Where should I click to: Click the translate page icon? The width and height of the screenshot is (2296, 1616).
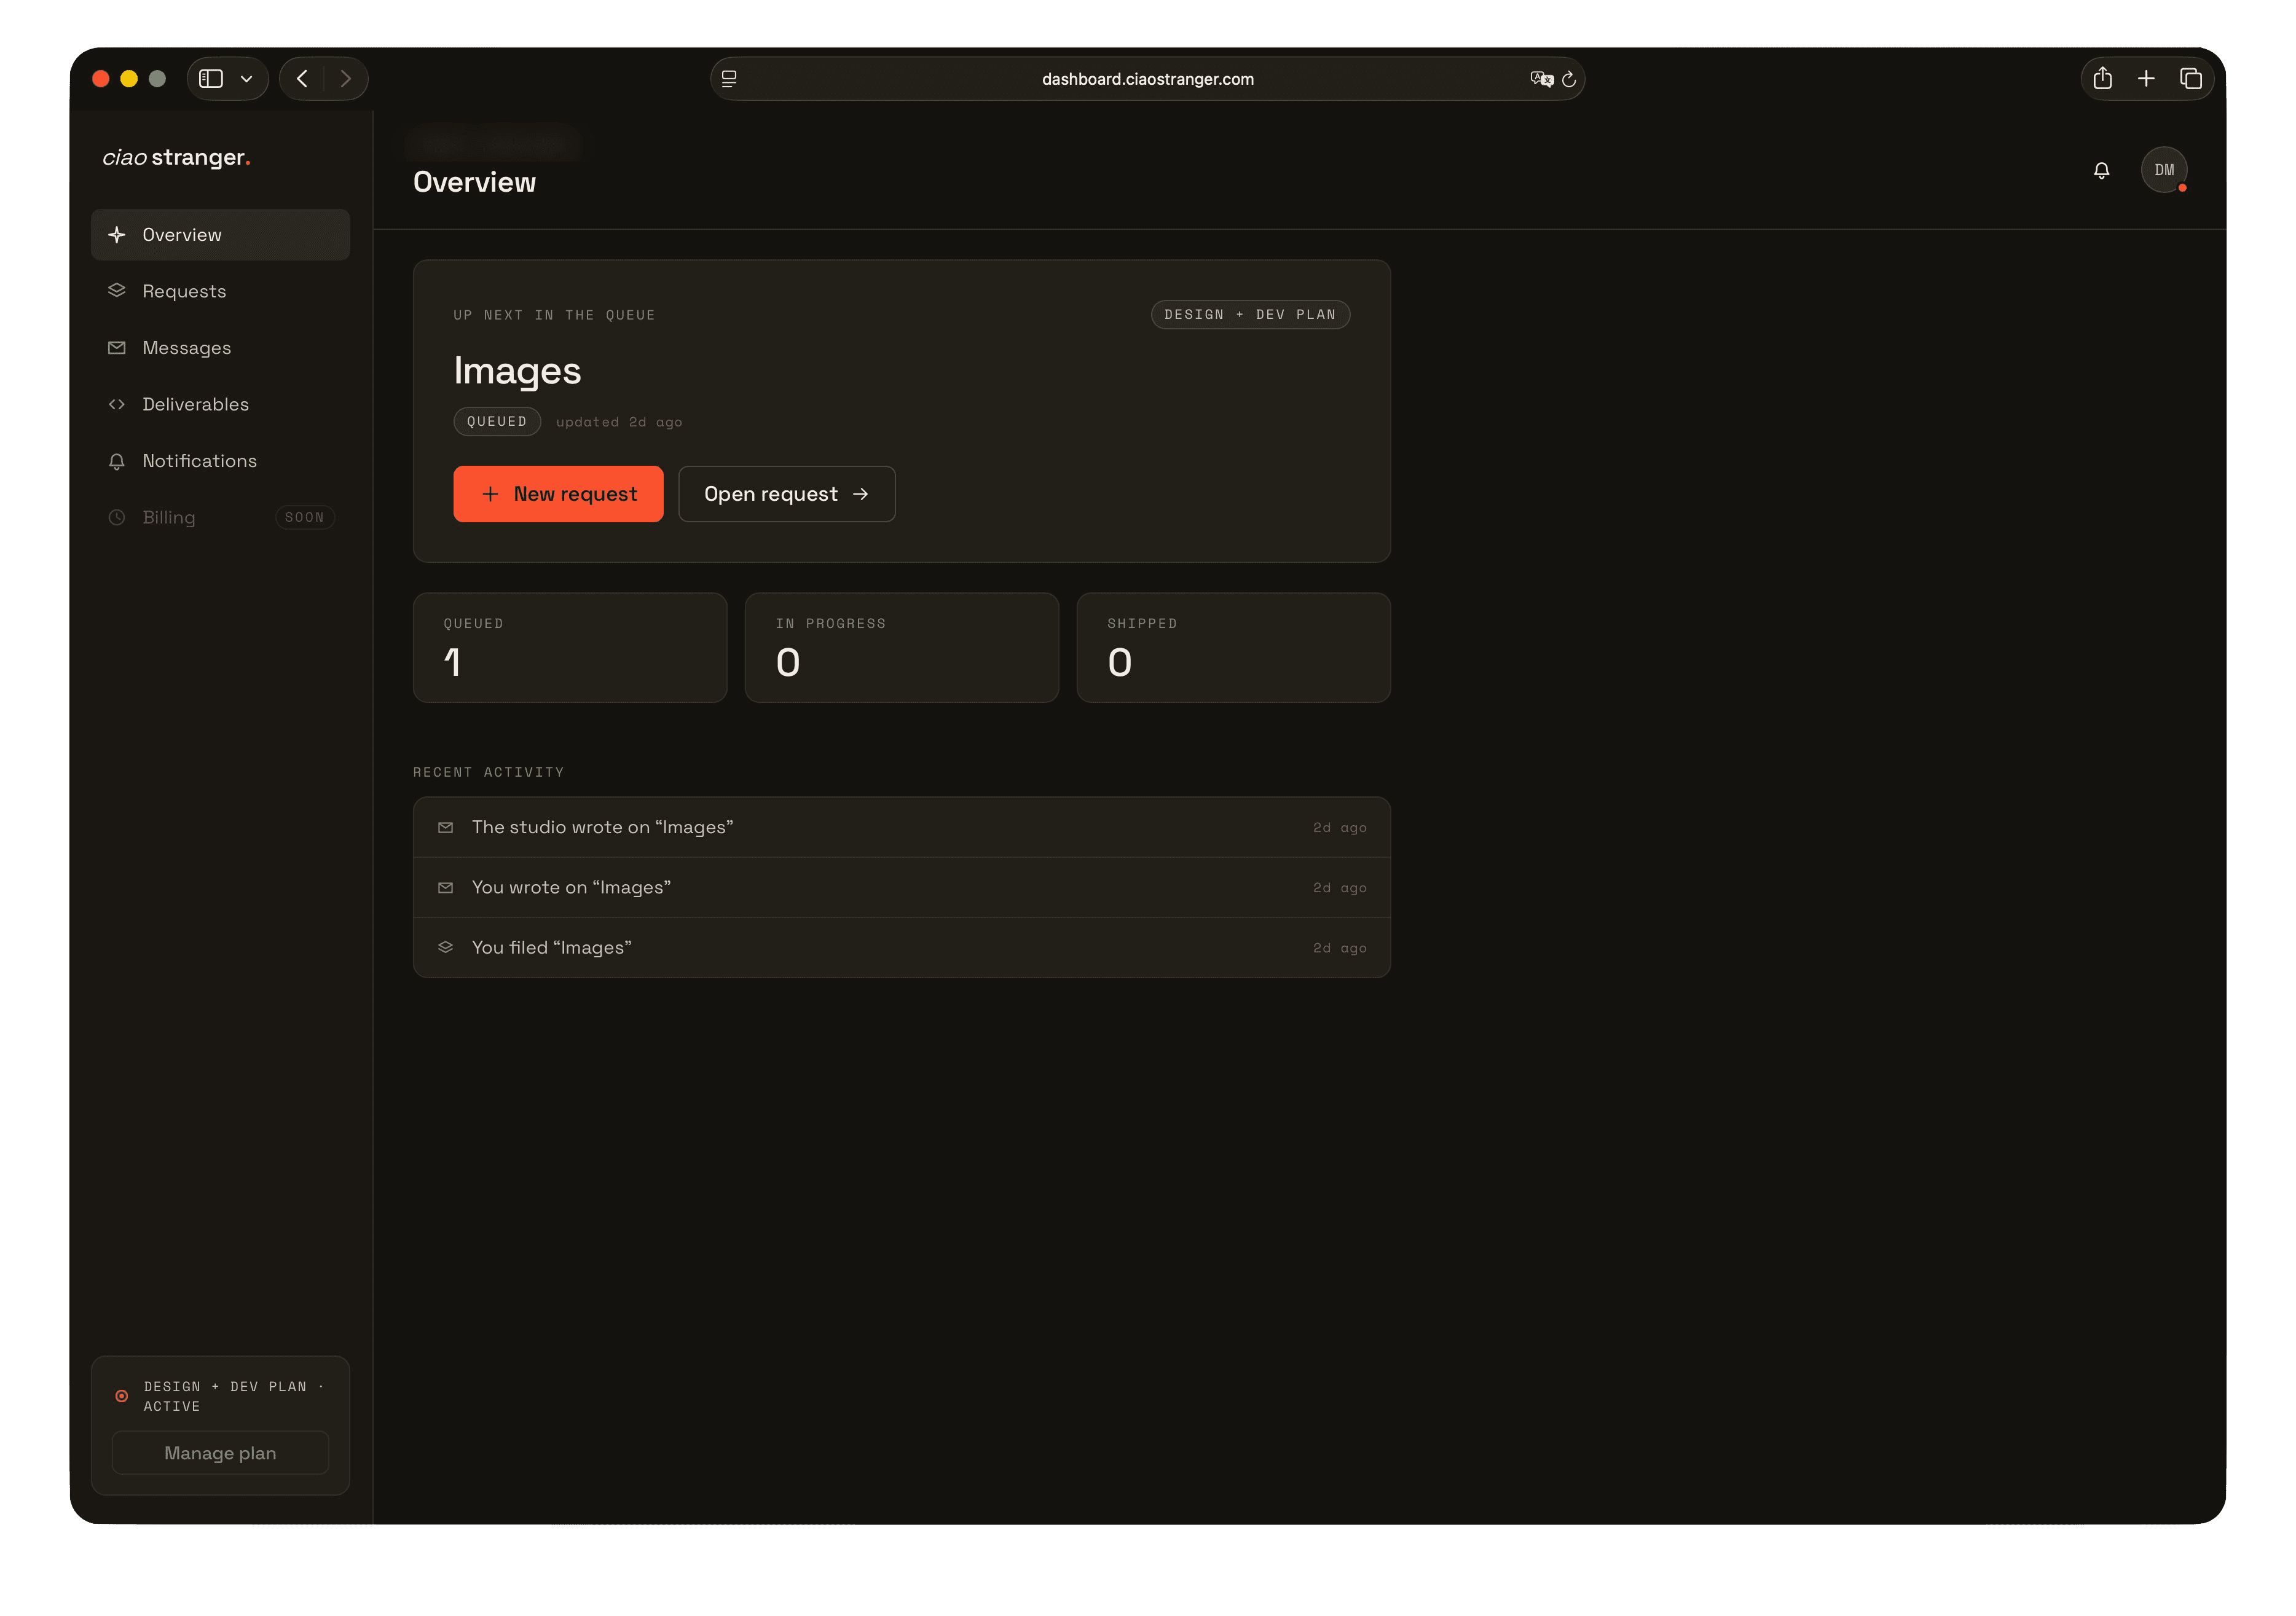[1541, 79]
